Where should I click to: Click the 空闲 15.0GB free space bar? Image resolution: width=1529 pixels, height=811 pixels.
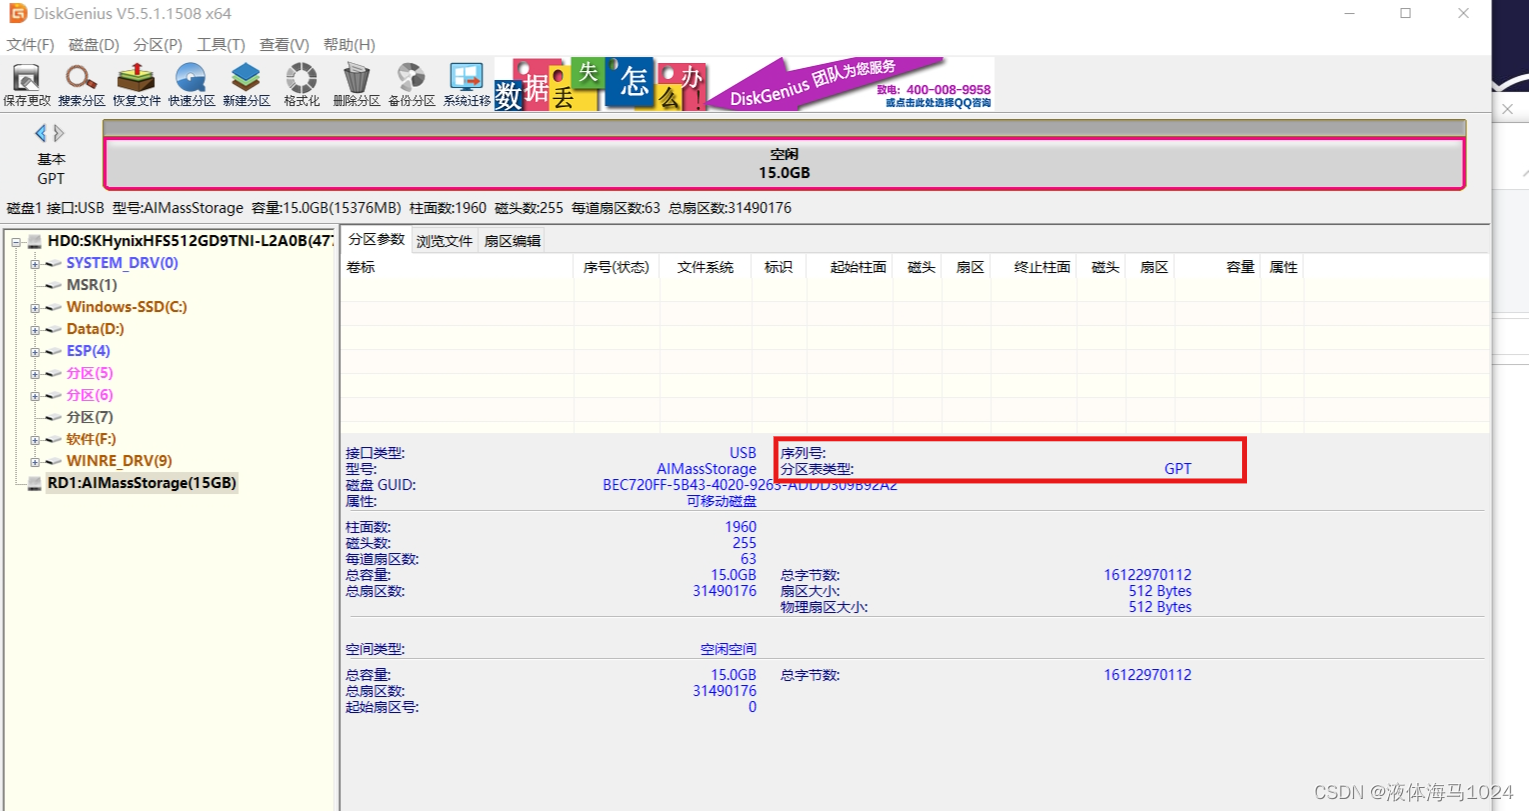coord(784,164)
